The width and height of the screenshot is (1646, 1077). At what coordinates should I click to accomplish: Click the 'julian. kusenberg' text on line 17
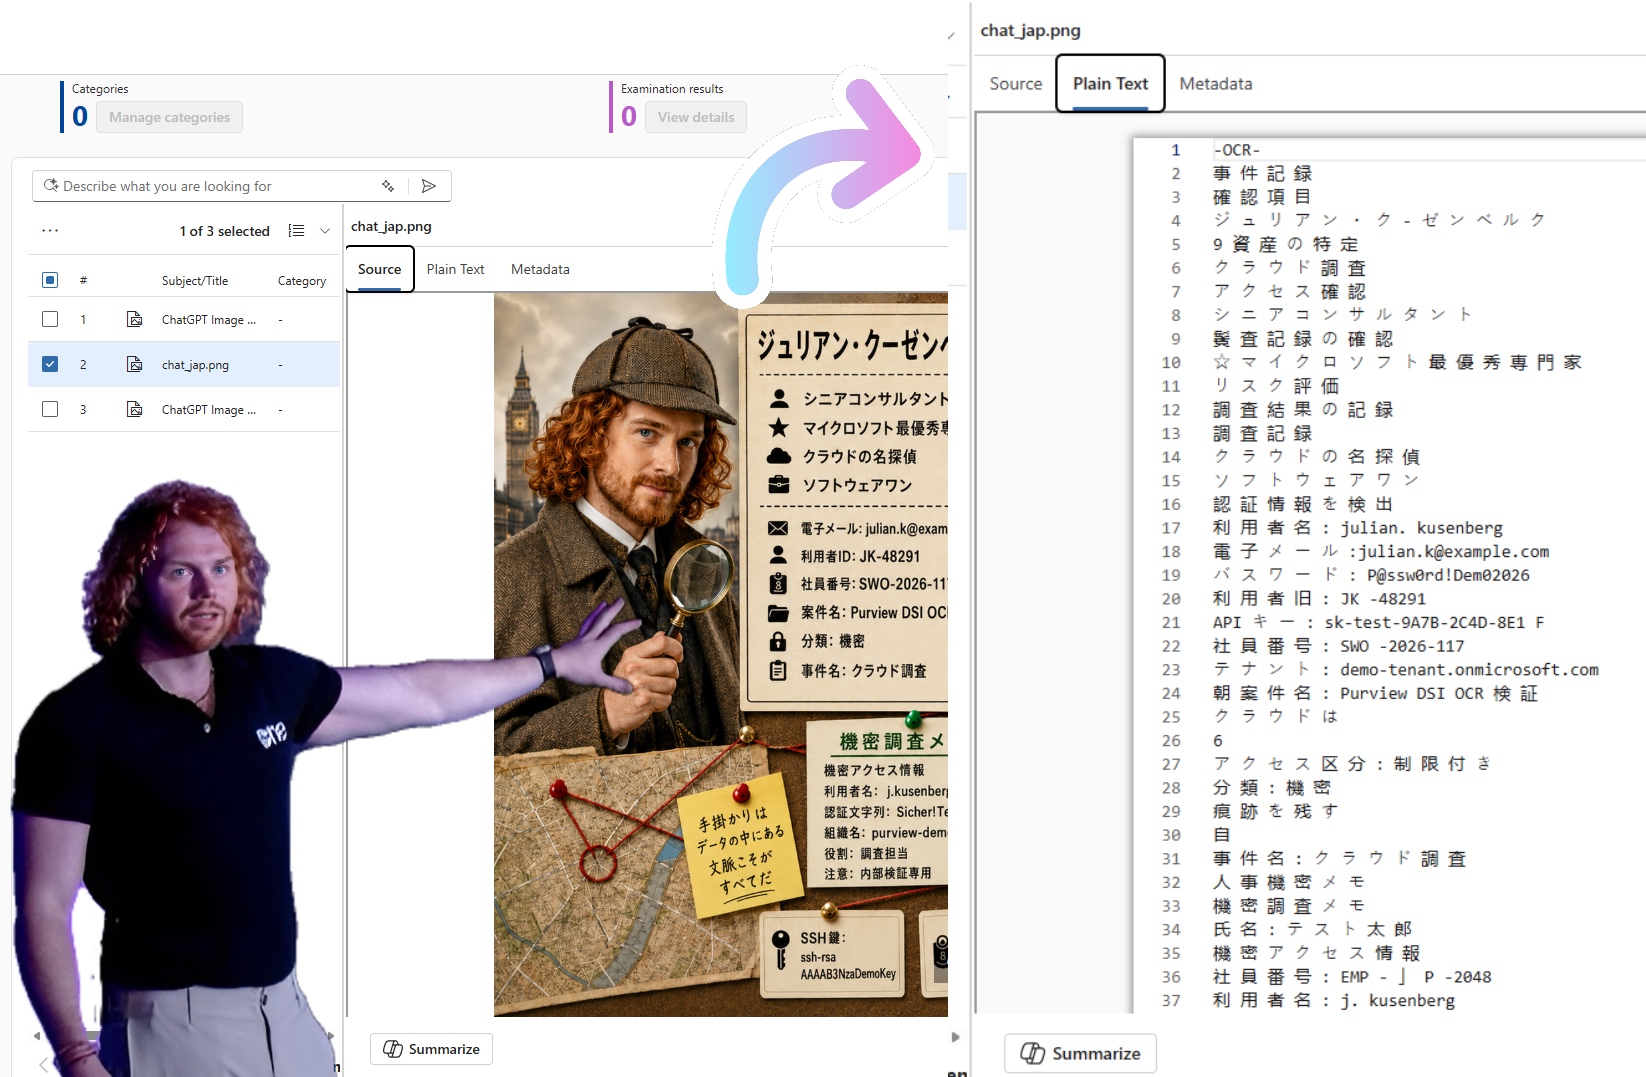coord(1422,528)
